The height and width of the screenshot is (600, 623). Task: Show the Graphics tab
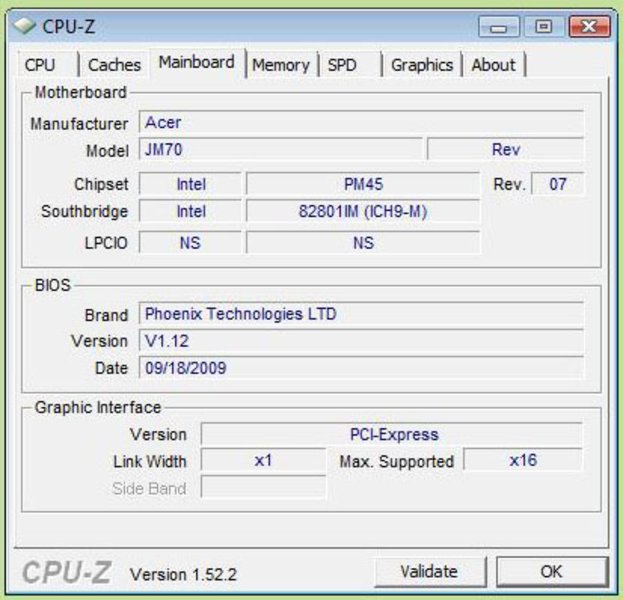click(422, 65)
